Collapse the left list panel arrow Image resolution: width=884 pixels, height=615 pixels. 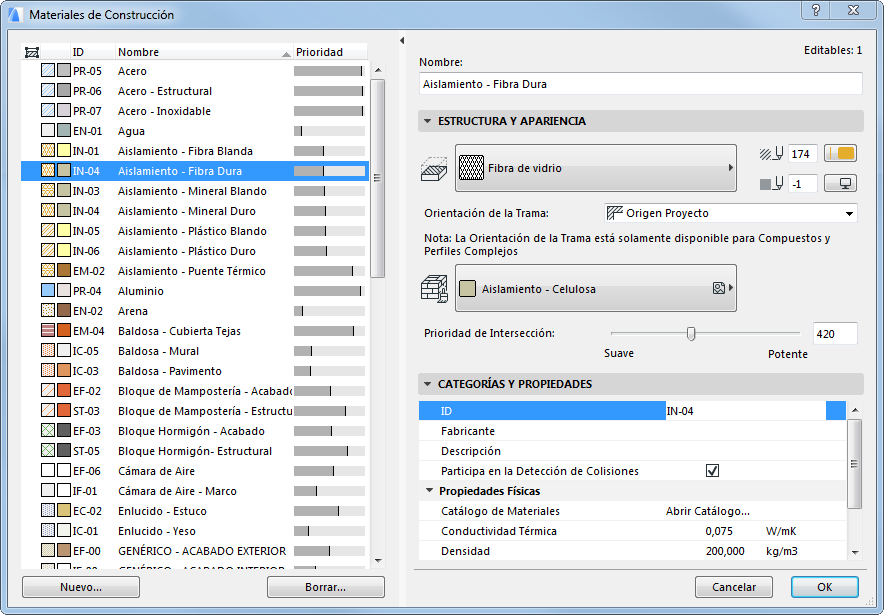coord(402,41)
